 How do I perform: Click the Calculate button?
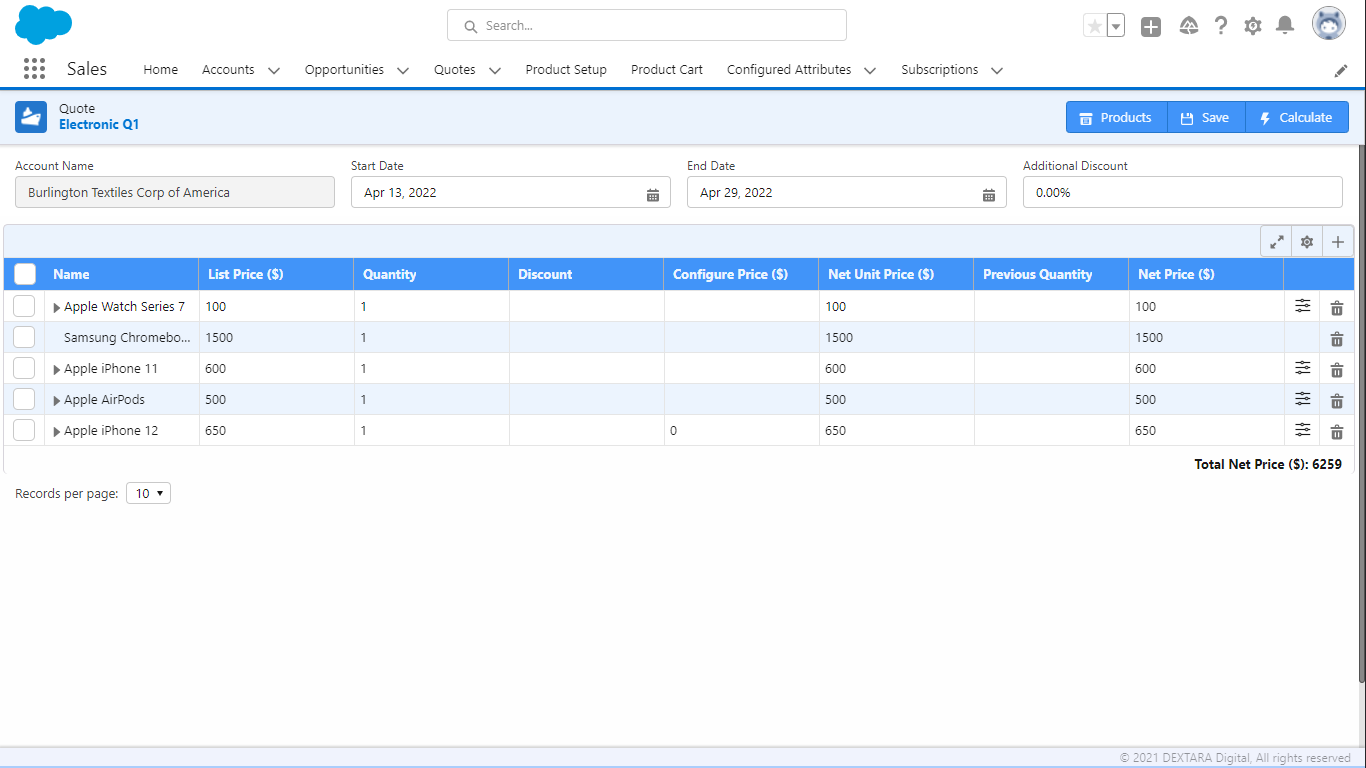click(1296, 118)
